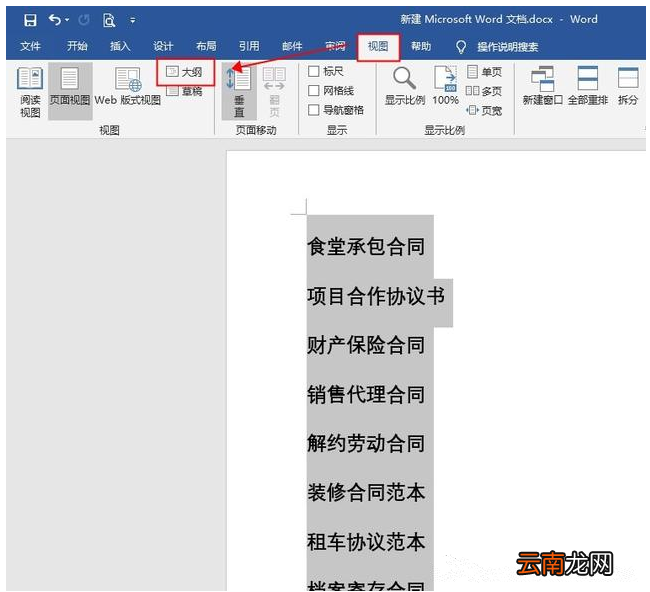The width and height of the screenshot is (650, 592).
Task: Switch to Web 版式视图
Action: (x=127, y=86)
